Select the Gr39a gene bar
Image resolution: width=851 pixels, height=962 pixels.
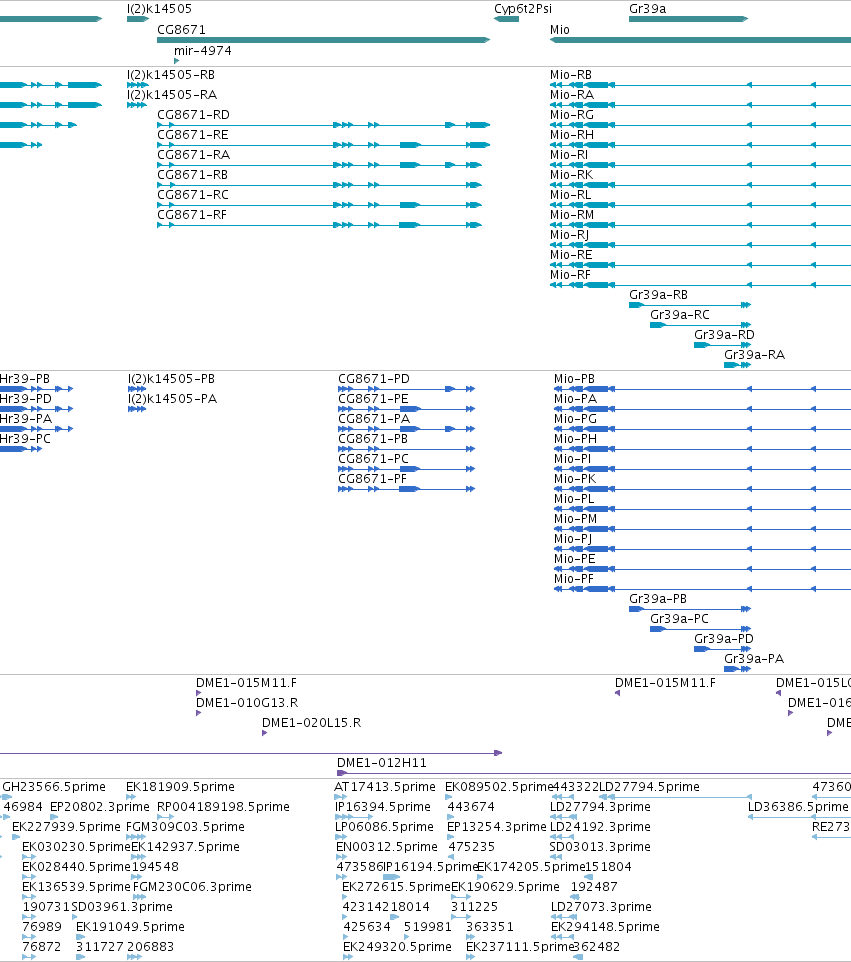[688, 19]
